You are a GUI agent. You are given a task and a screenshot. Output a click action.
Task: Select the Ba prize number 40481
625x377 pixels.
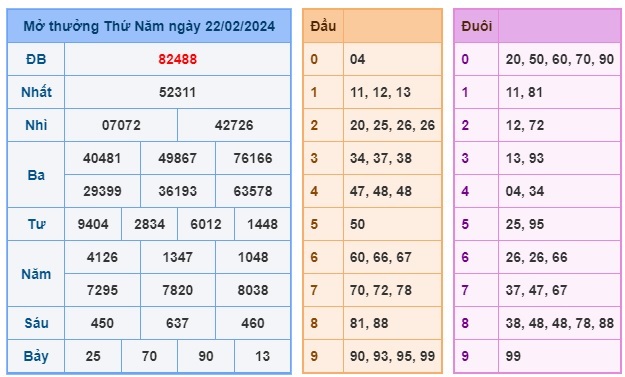pos(102,158)
